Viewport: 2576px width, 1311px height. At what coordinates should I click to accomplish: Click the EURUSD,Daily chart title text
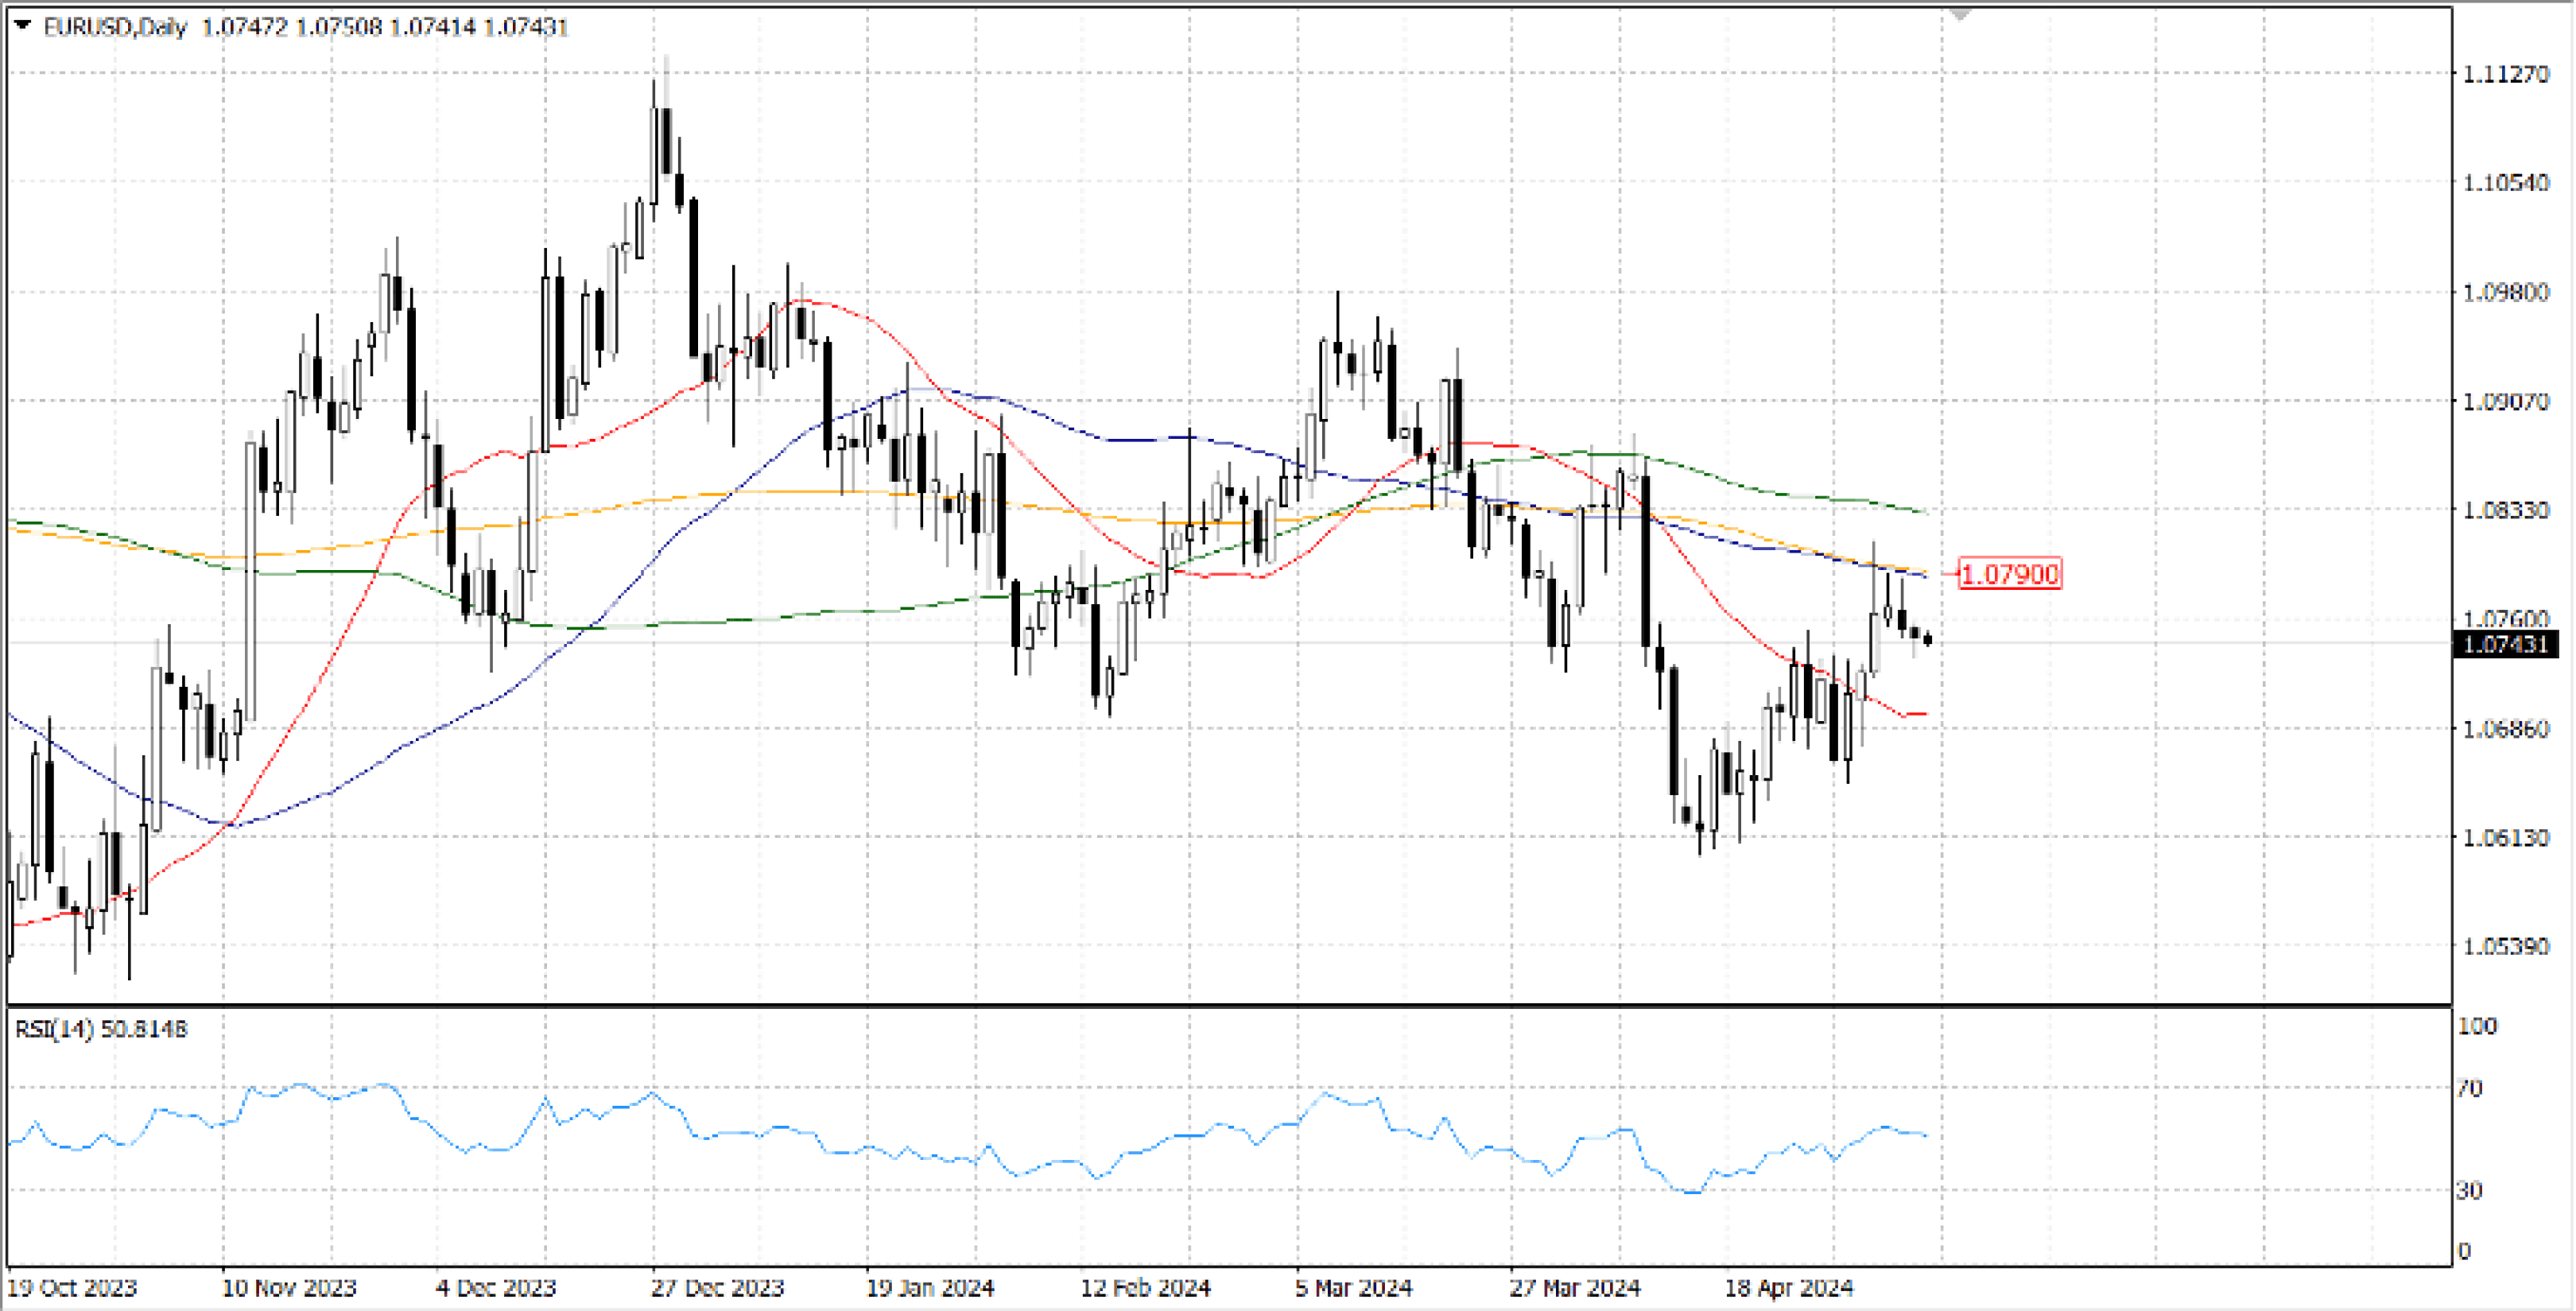[x=115, y=27]
